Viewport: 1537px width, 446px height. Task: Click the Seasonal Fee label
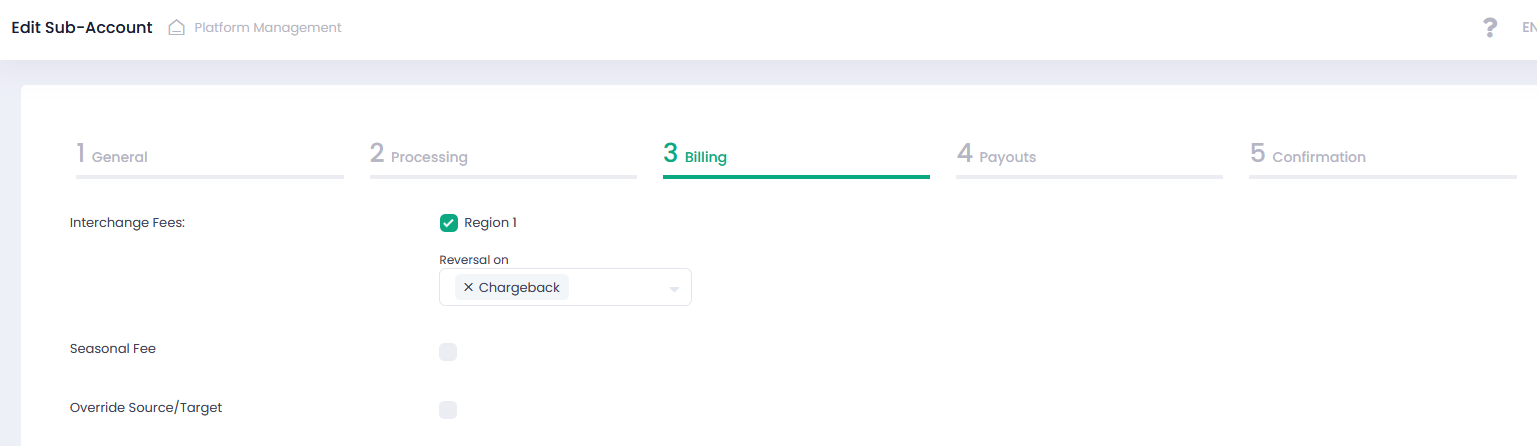point(113,350)
